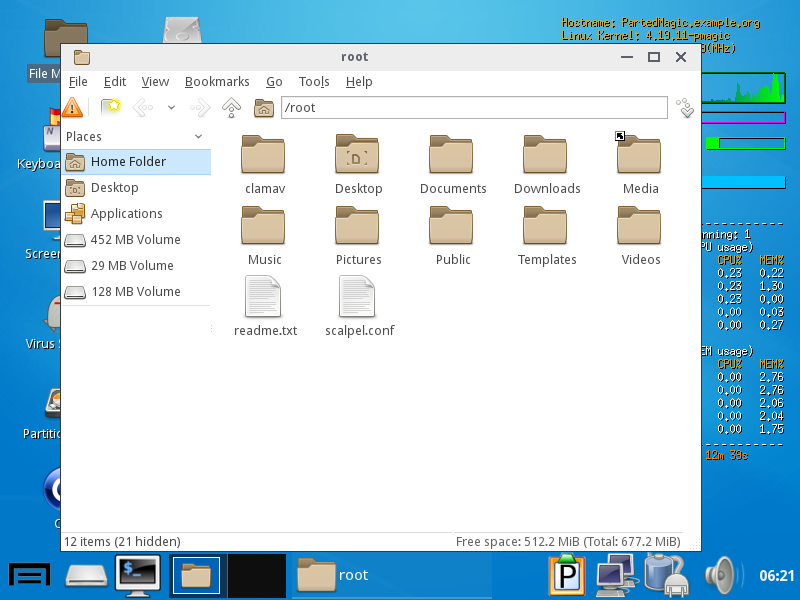800x600 pixels.
Task: Open the Bookmarks menu
Action: (x=217, y=82)
